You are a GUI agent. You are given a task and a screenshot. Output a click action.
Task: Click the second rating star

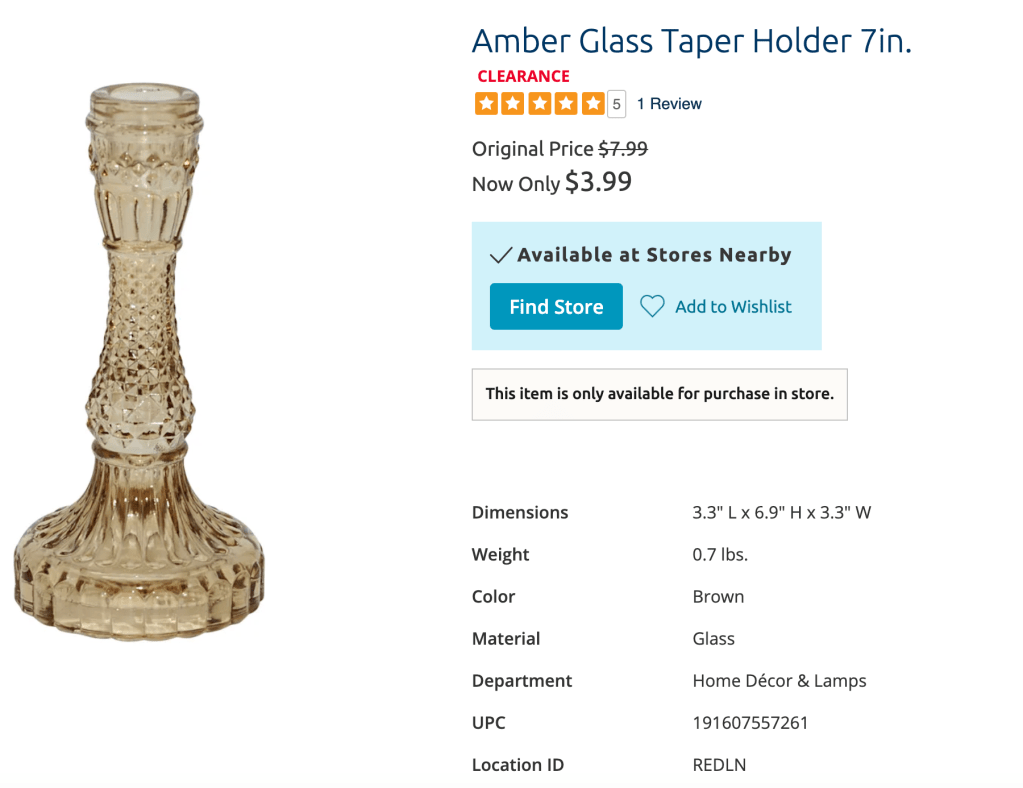[512, 103]
